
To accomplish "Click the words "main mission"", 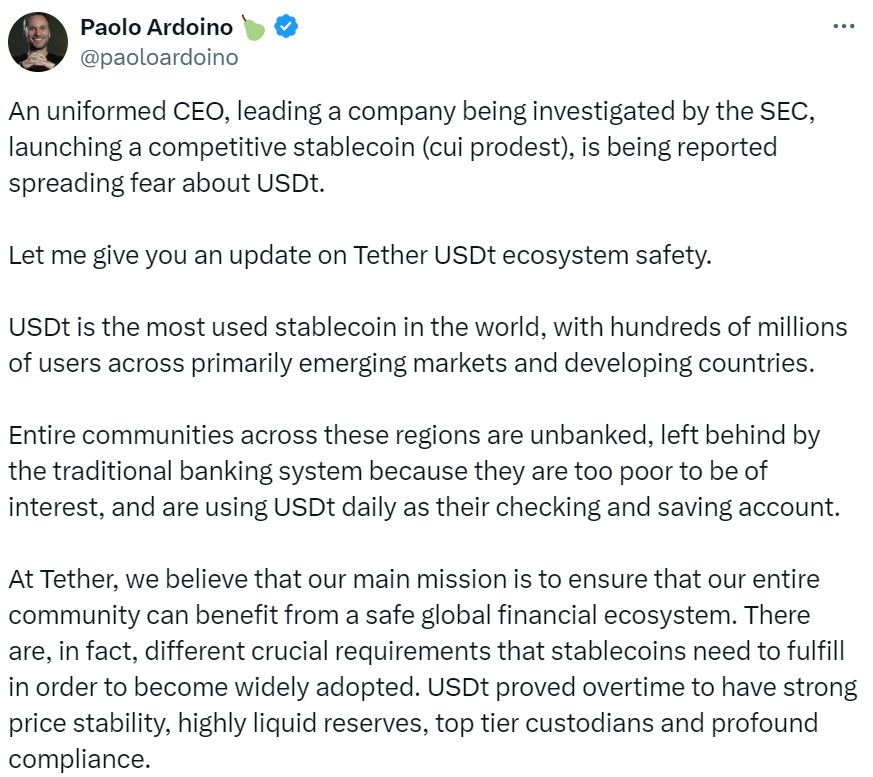I will (423, 579).
